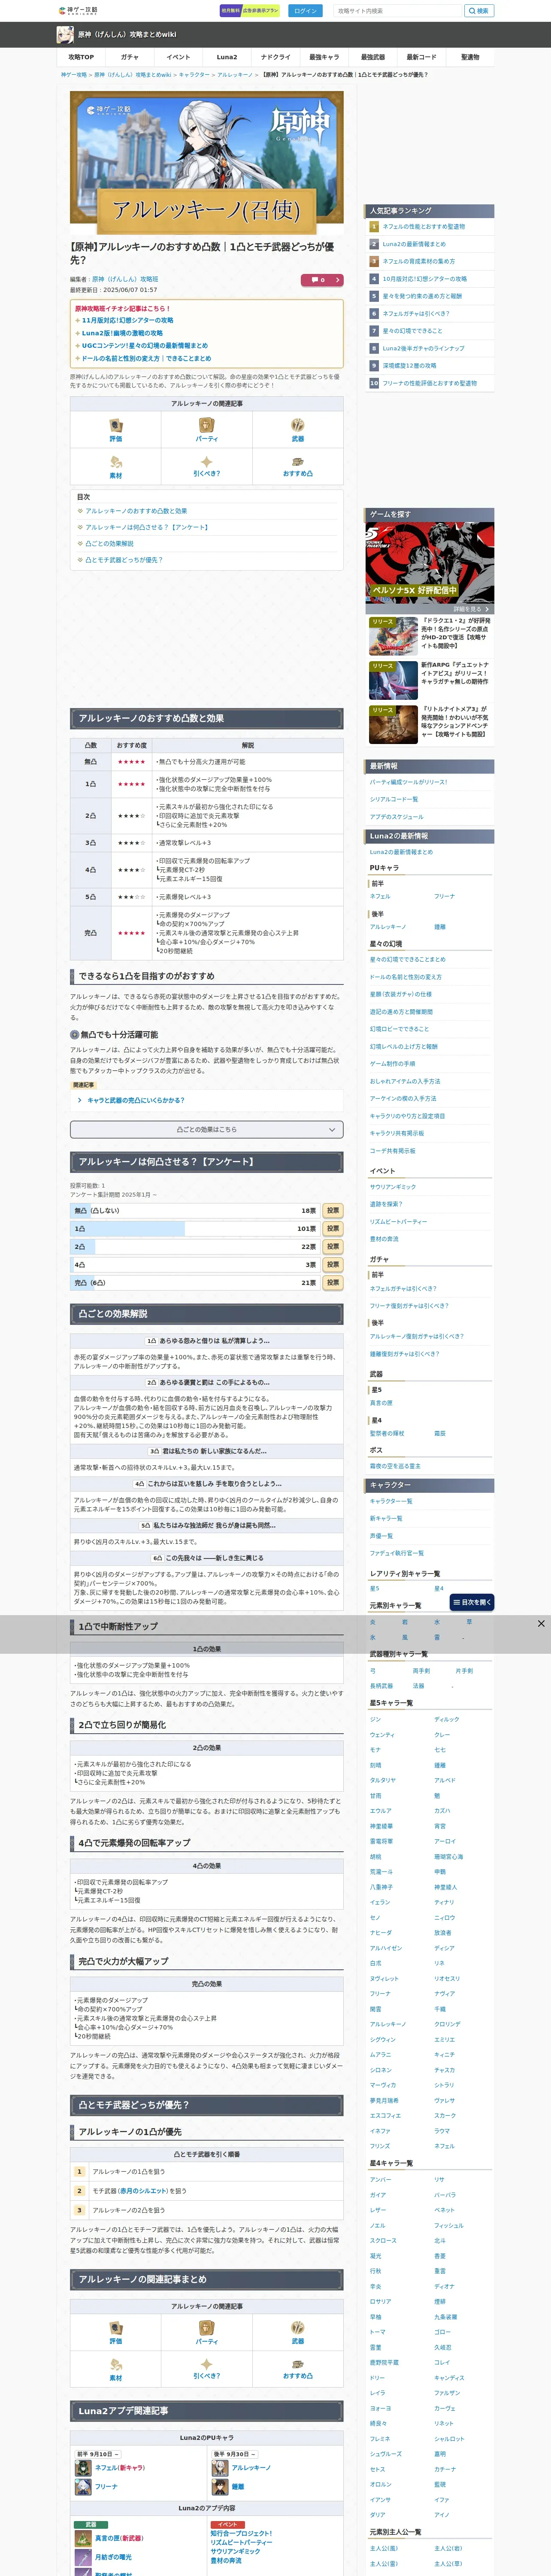Image resolution: width=551 pixels, height=2576 pixels.
Task: Click the comment count bubble button
Action: [322, 280]
